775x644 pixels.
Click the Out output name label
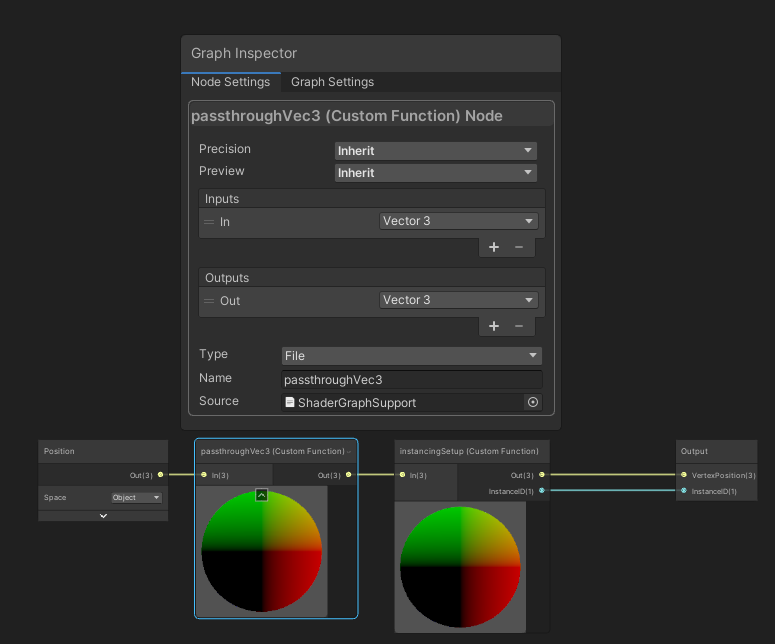coord(230,301)
